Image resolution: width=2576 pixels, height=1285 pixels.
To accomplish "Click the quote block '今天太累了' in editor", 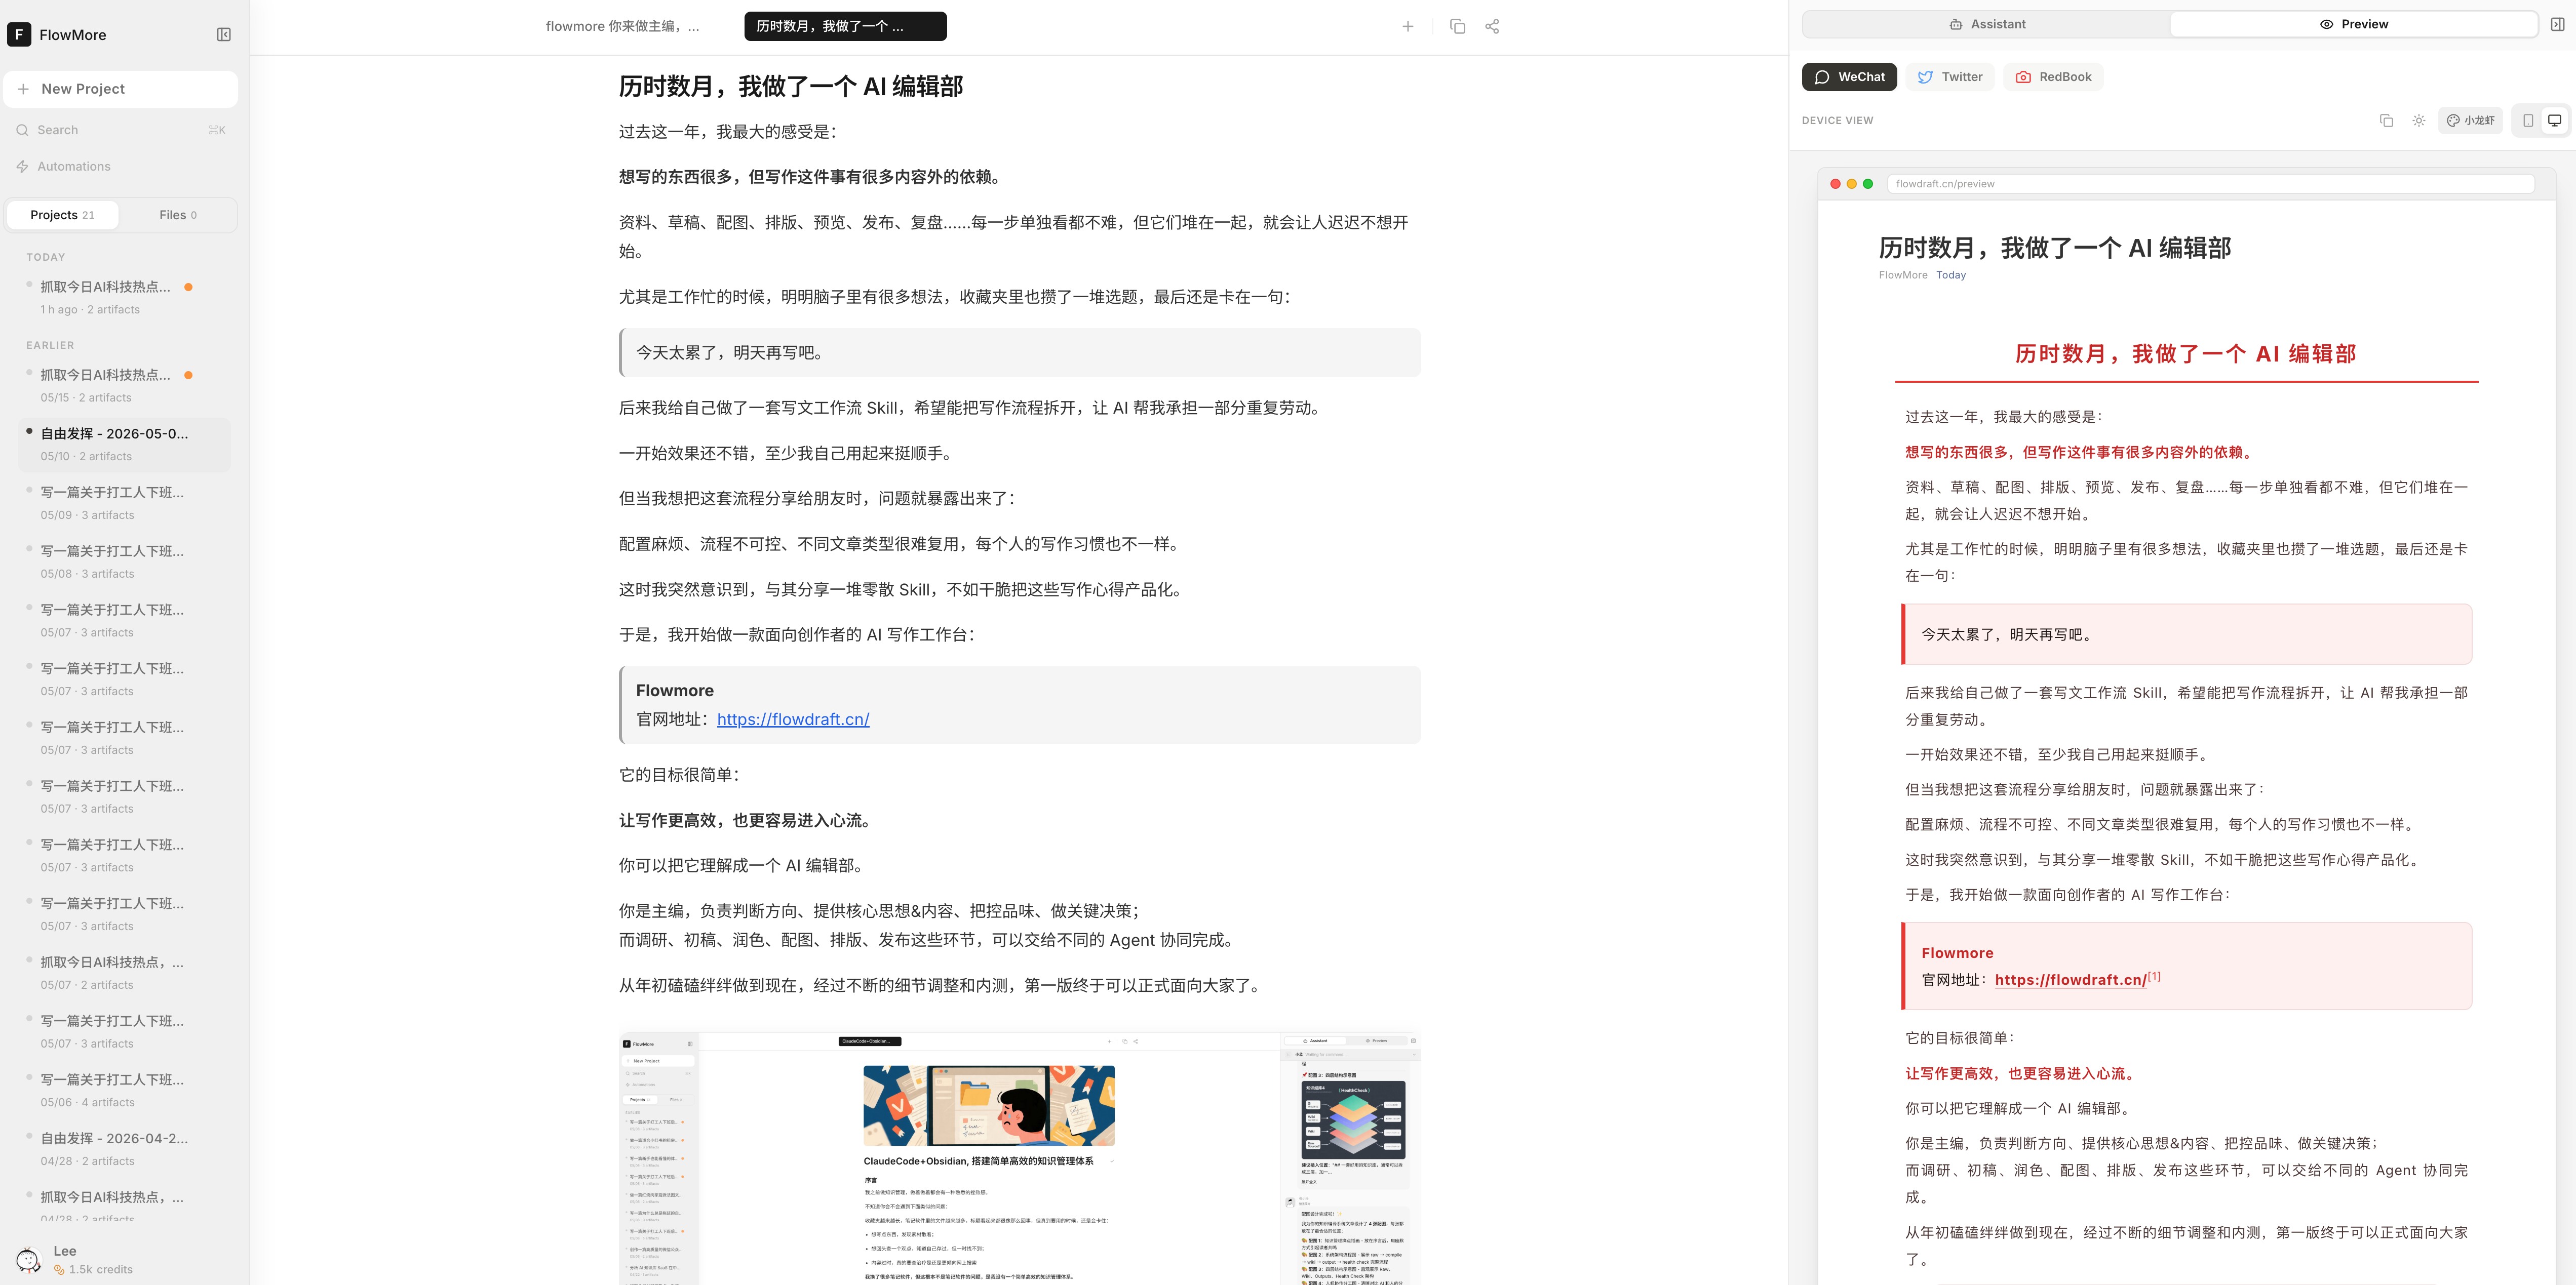I will coord(1020,353).
